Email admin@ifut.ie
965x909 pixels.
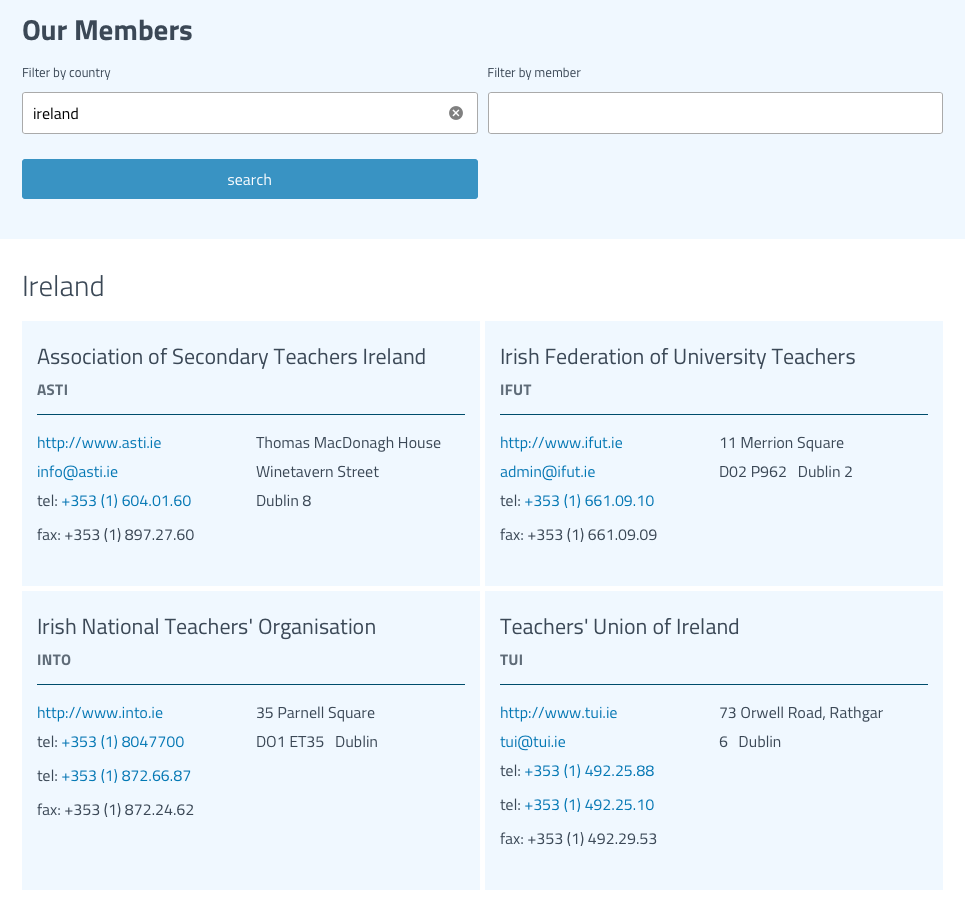(x=548, y=472)
